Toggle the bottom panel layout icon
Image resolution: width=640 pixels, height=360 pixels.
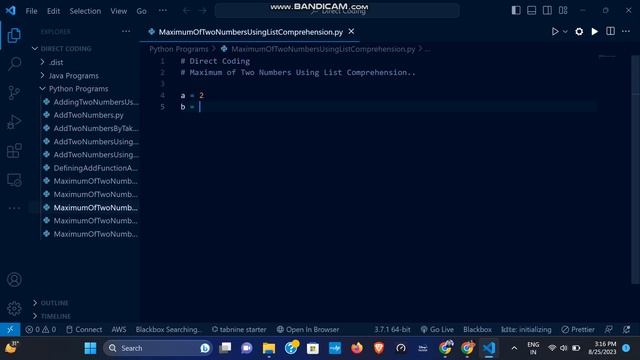531,11
